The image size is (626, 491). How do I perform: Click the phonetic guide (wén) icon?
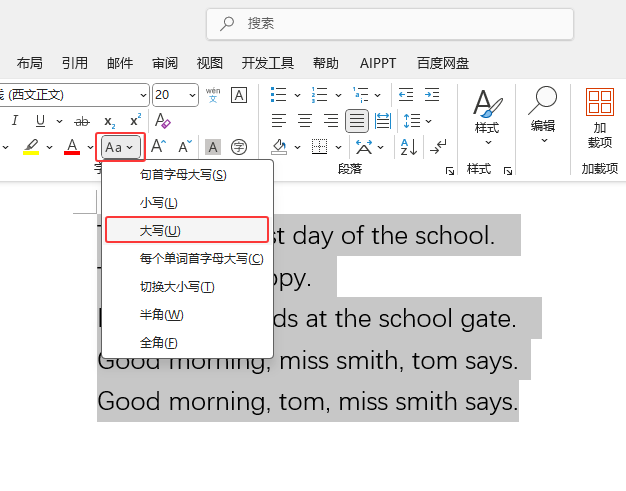[213, 95]
